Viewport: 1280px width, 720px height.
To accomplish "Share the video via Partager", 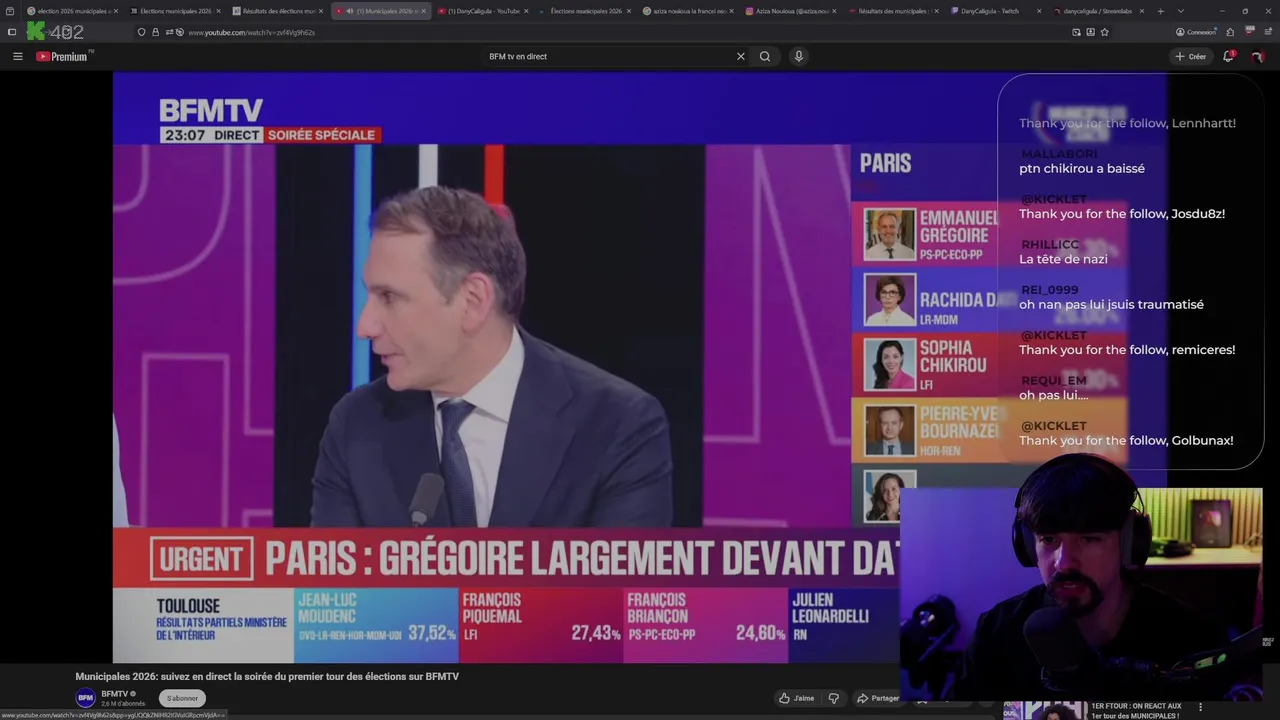I will point(877,698).
